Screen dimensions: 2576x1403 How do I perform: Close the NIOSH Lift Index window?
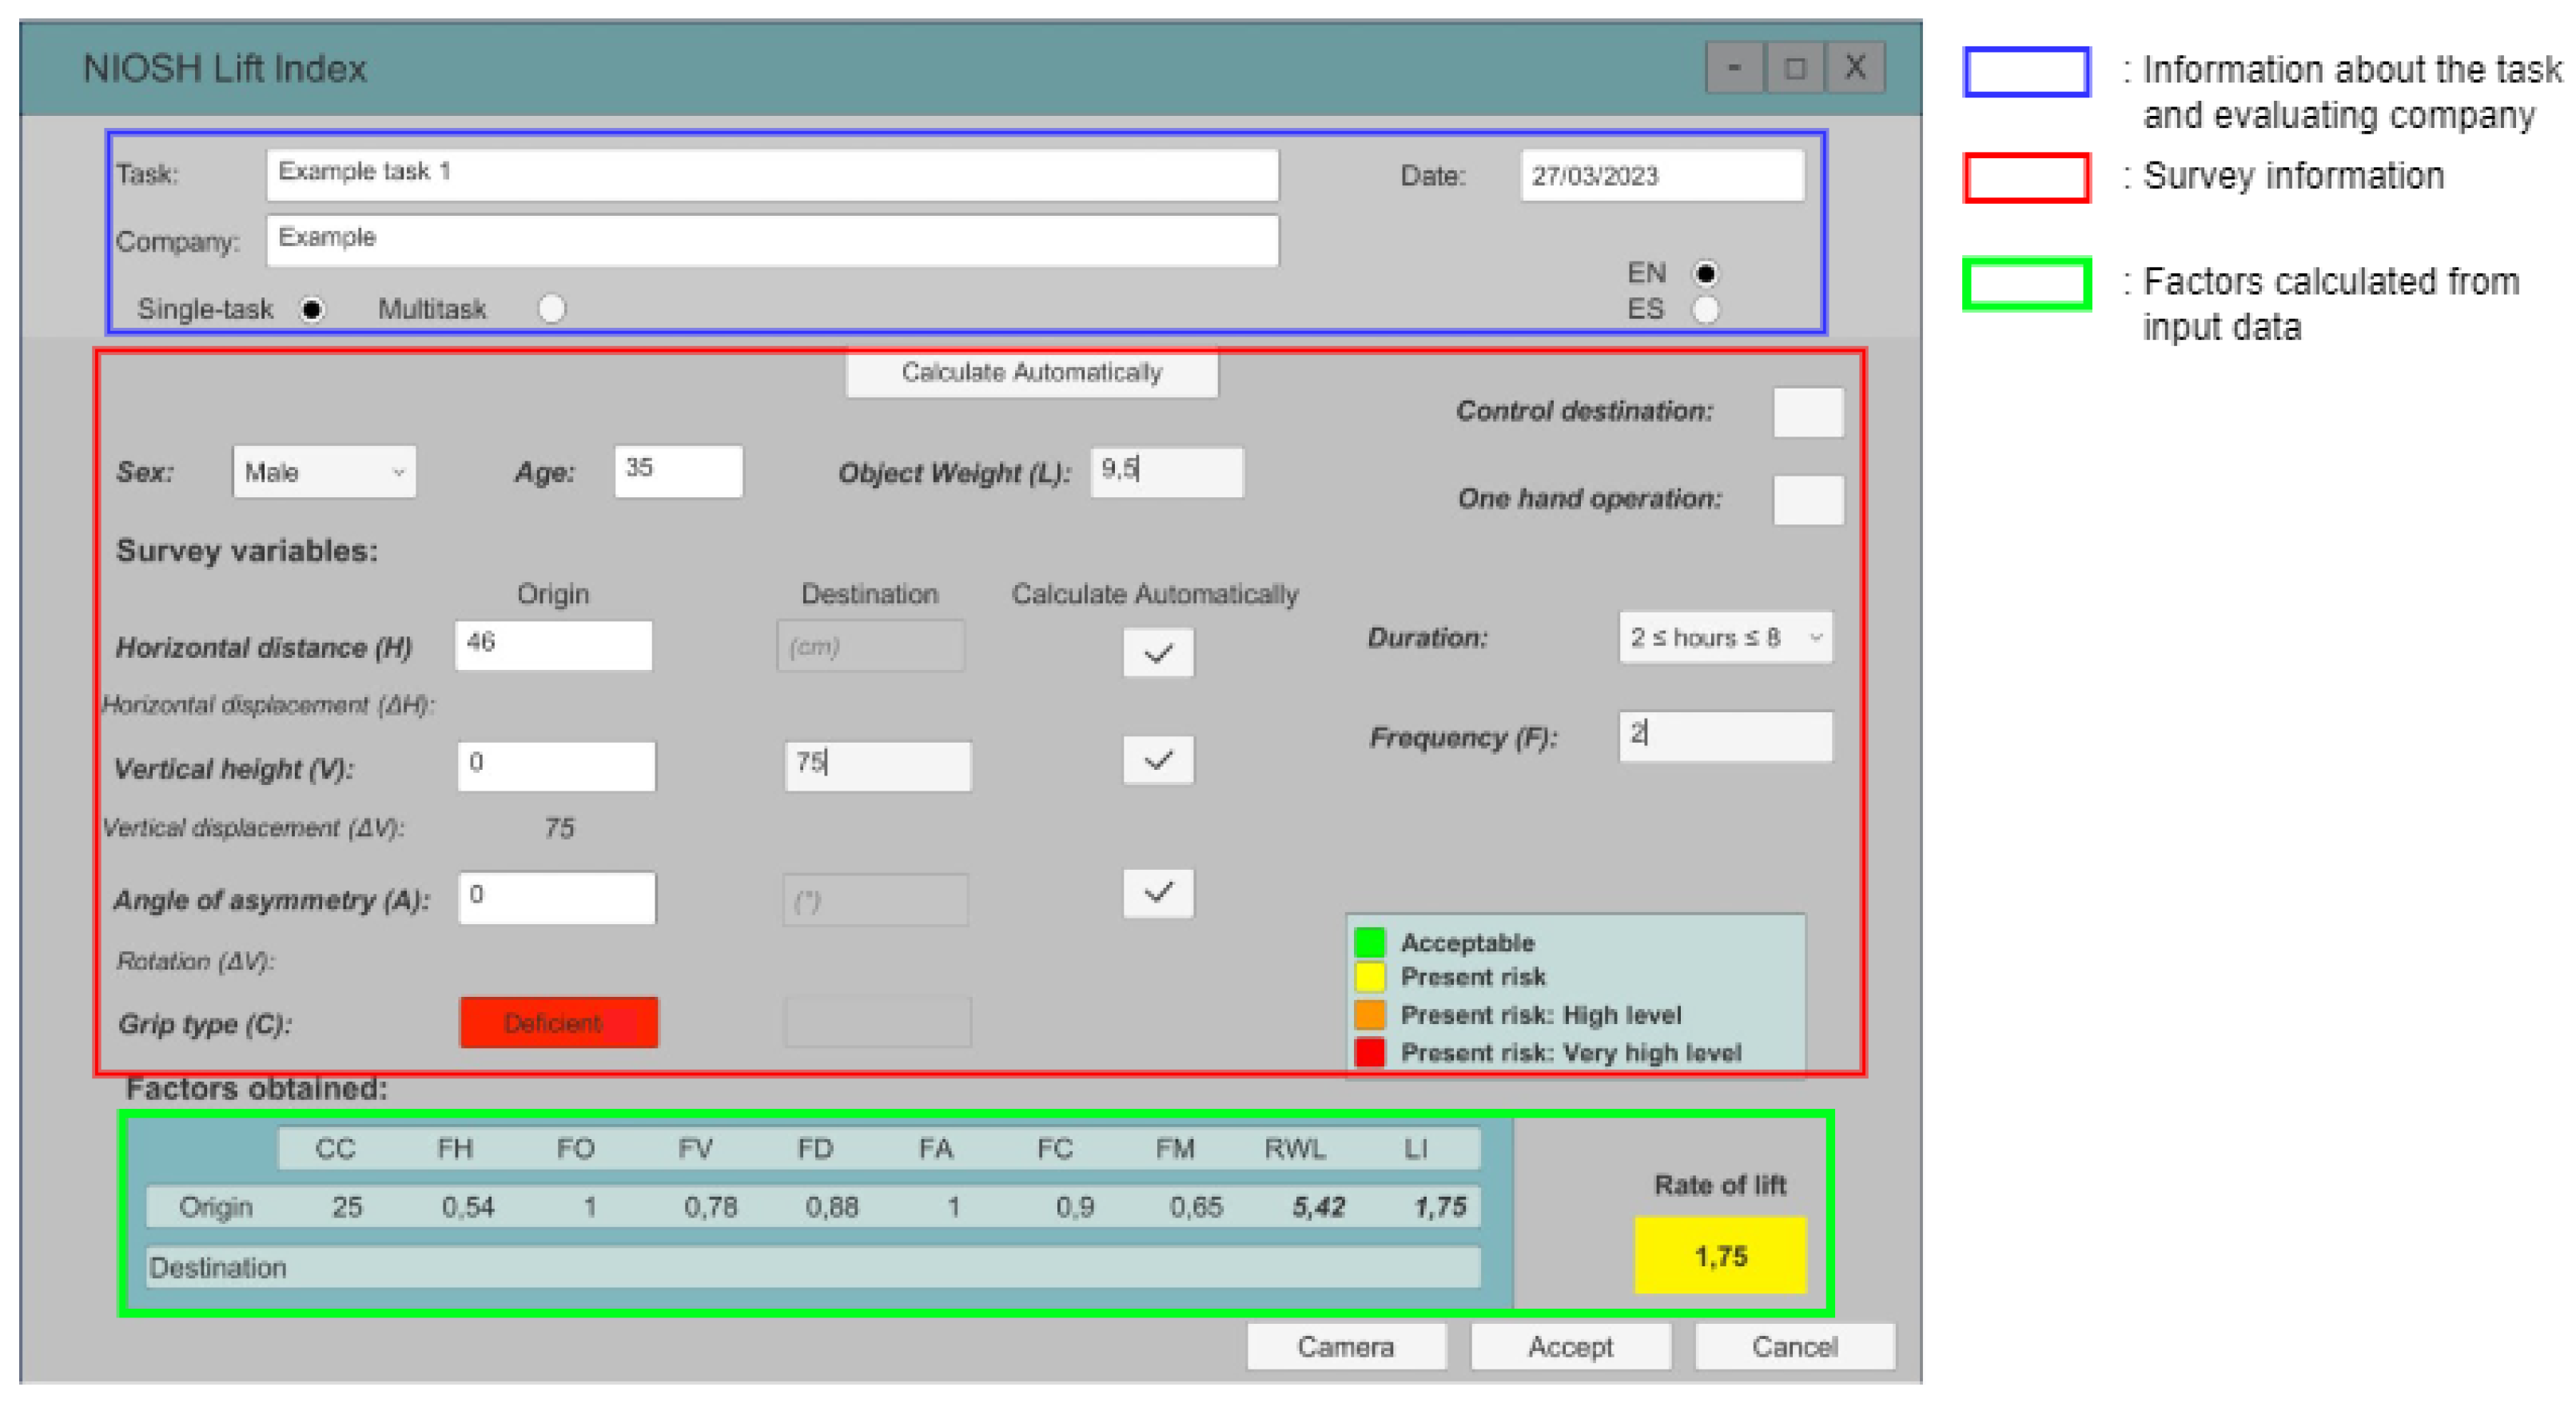tap(1855, 68)
